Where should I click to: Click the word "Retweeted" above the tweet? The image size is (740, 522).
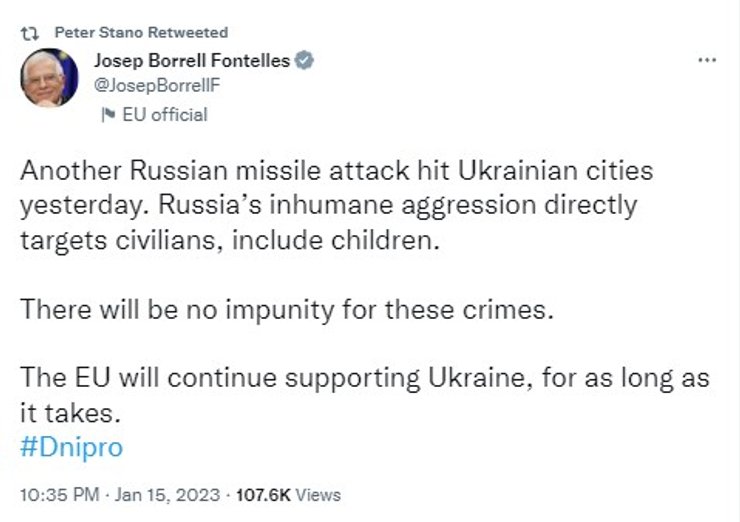coord(186,32)
